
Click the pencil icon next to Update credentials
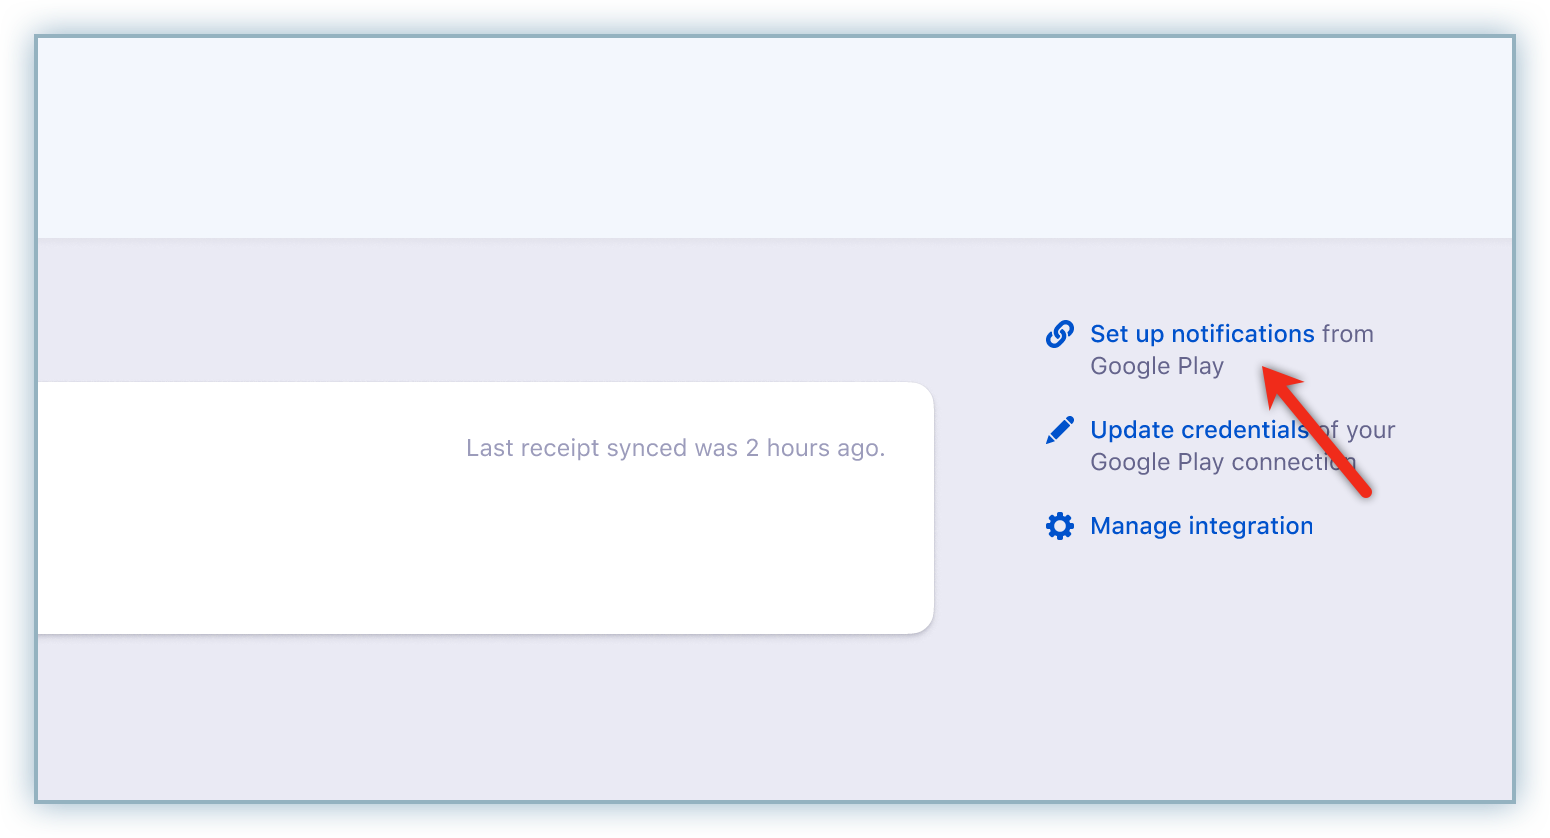pos(1059,430)
